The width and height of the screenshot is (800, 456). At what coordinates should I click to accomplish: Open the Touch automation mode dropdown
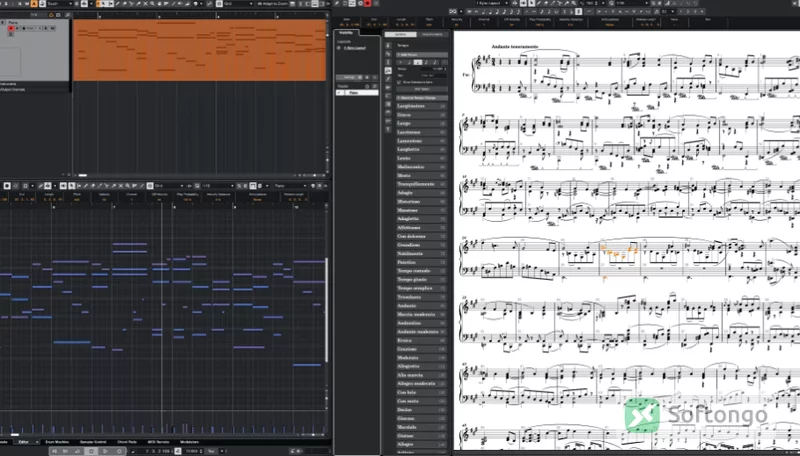(x=59, y=4)
